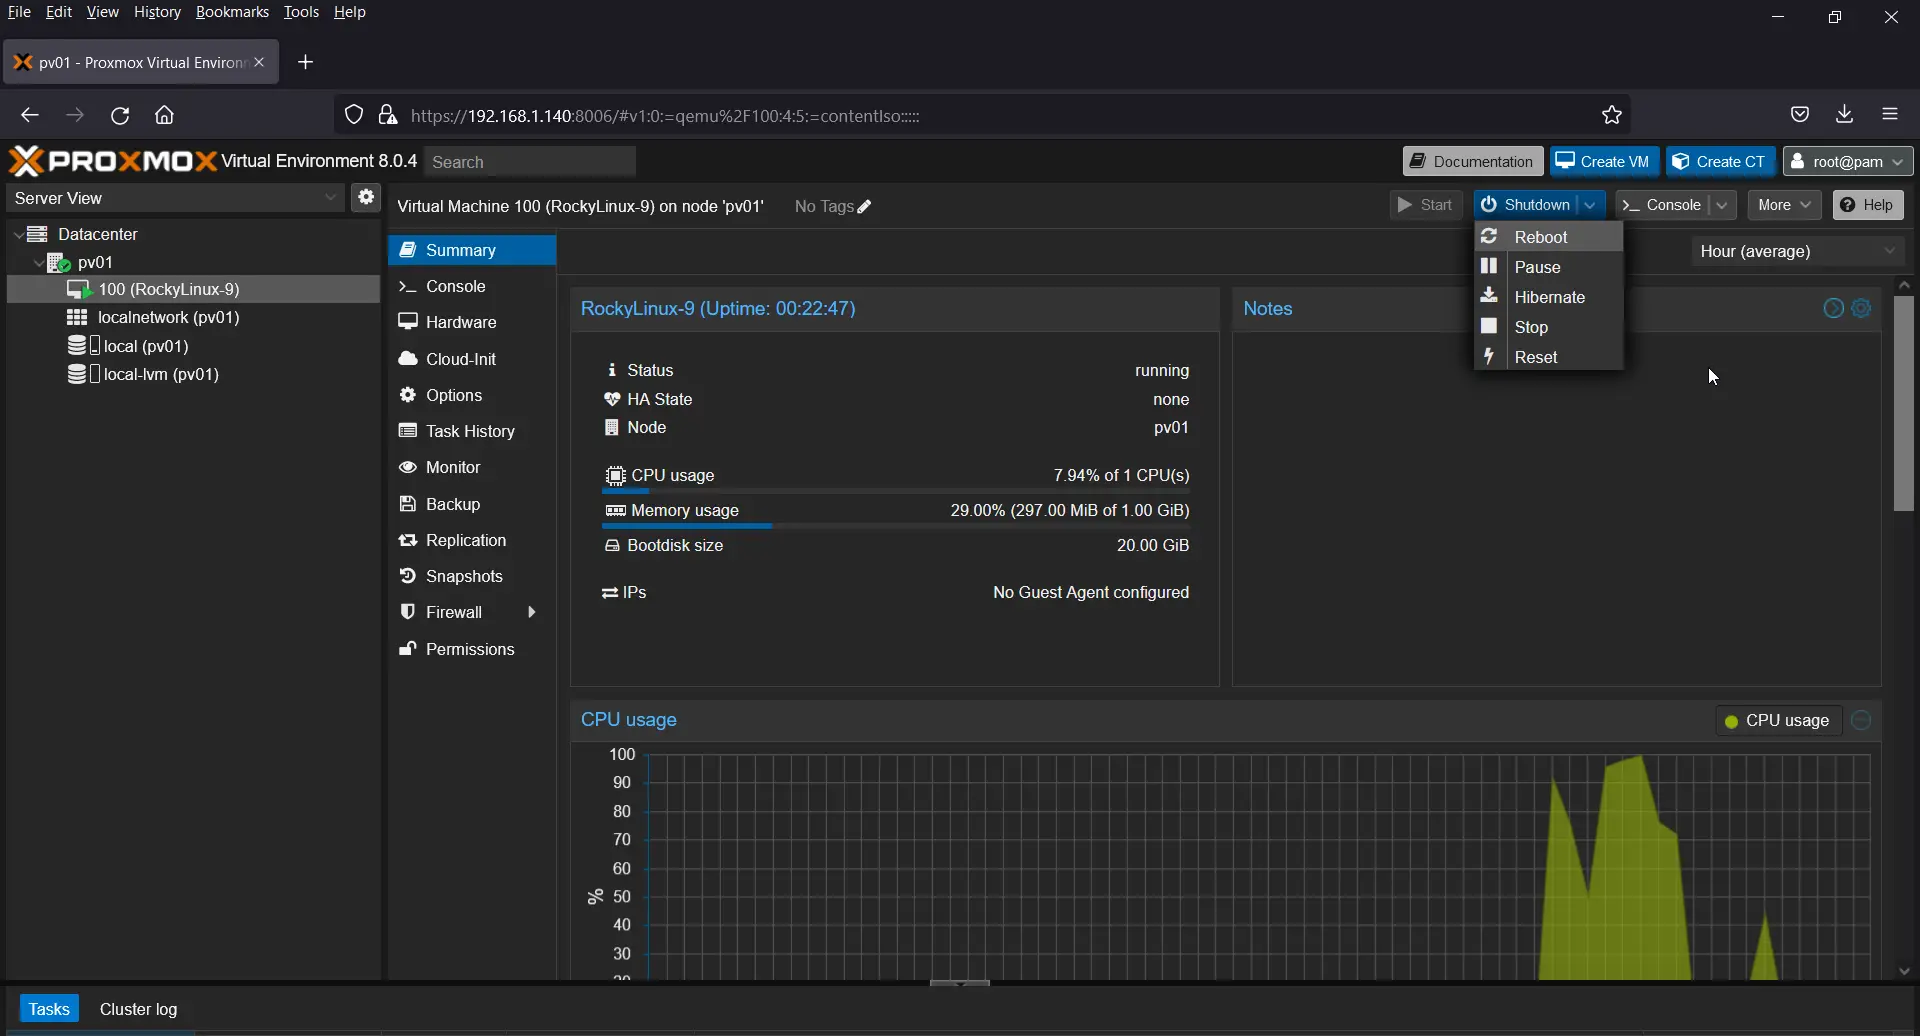Open the Monitor panel

click(471, 468)
